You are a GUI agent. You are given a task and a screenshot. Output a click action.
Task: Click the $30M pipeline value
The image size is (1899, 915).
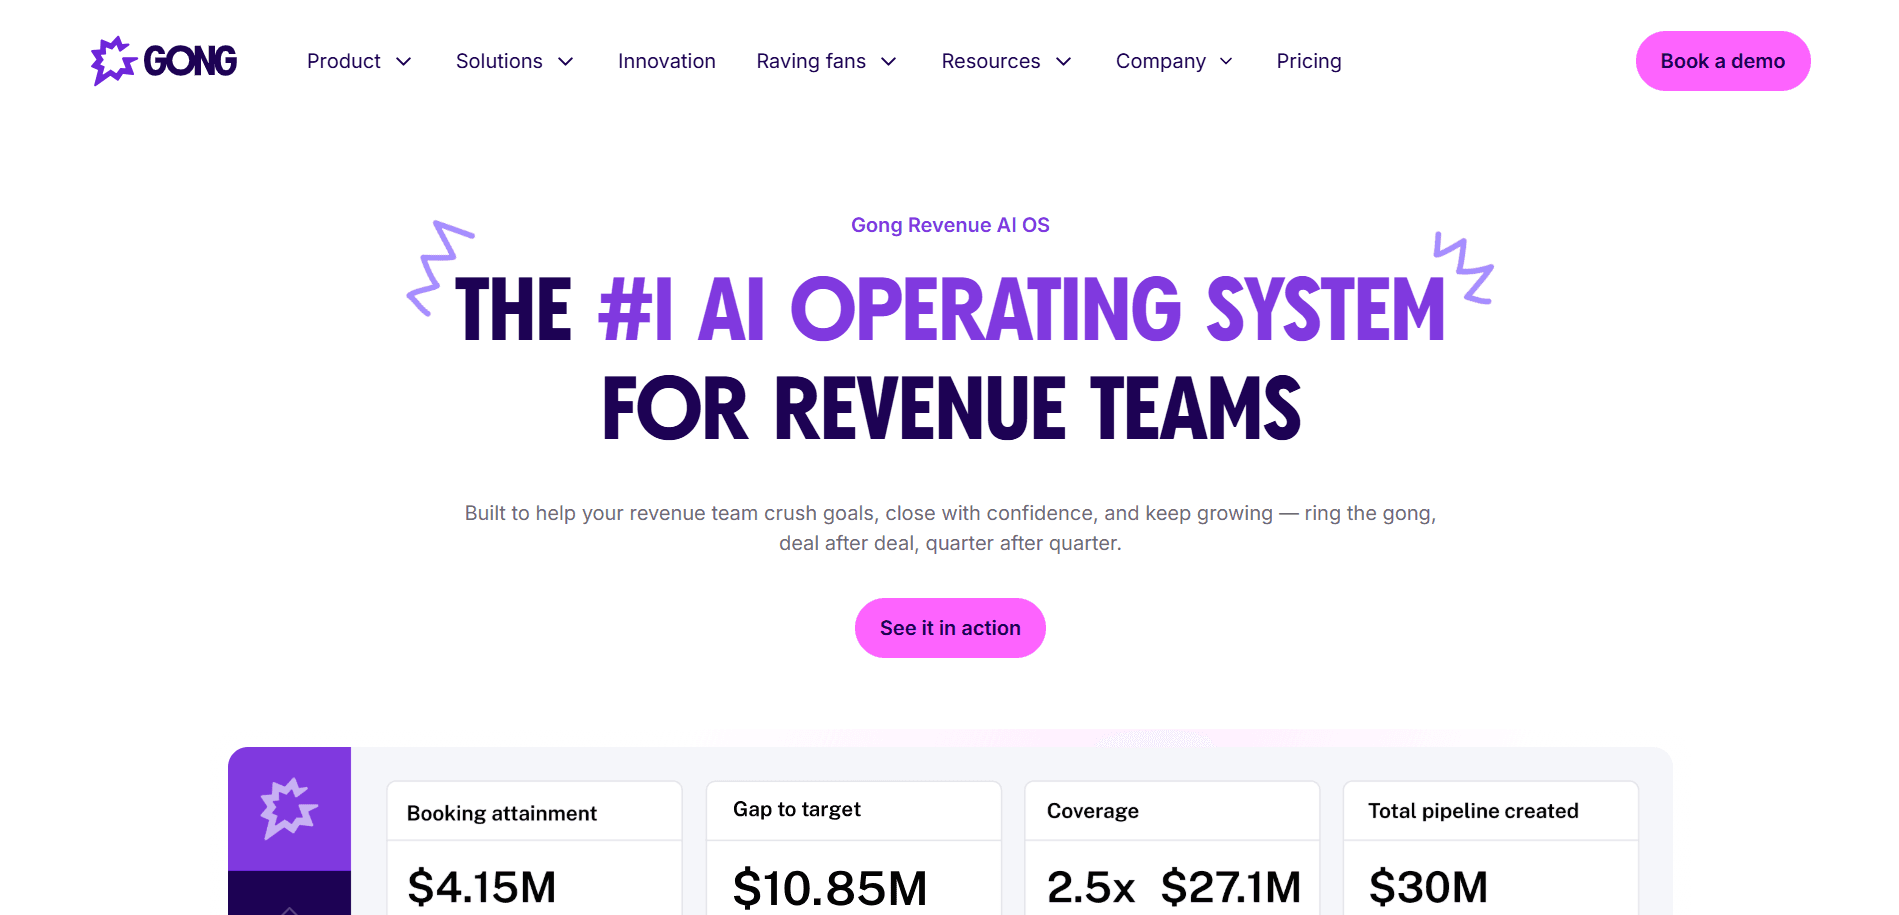pyautogui.click(x=1428, y=887)
